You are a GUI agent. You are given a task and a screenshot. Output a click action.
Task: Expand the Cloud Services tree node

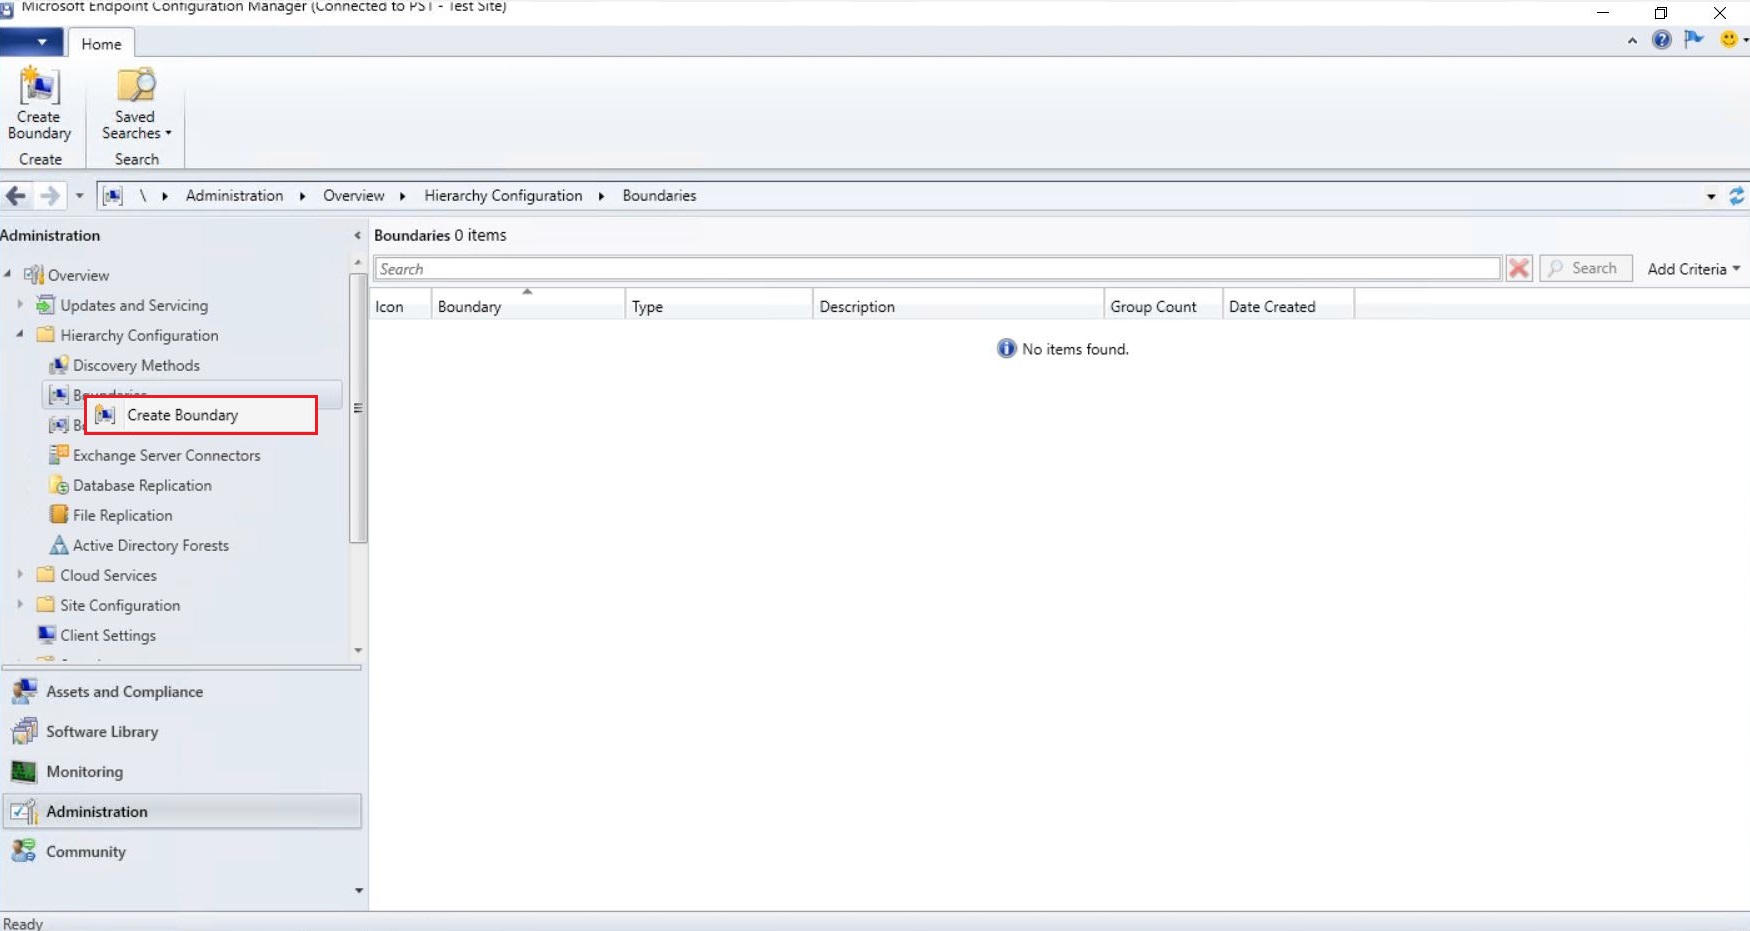[x=20, y=575]
